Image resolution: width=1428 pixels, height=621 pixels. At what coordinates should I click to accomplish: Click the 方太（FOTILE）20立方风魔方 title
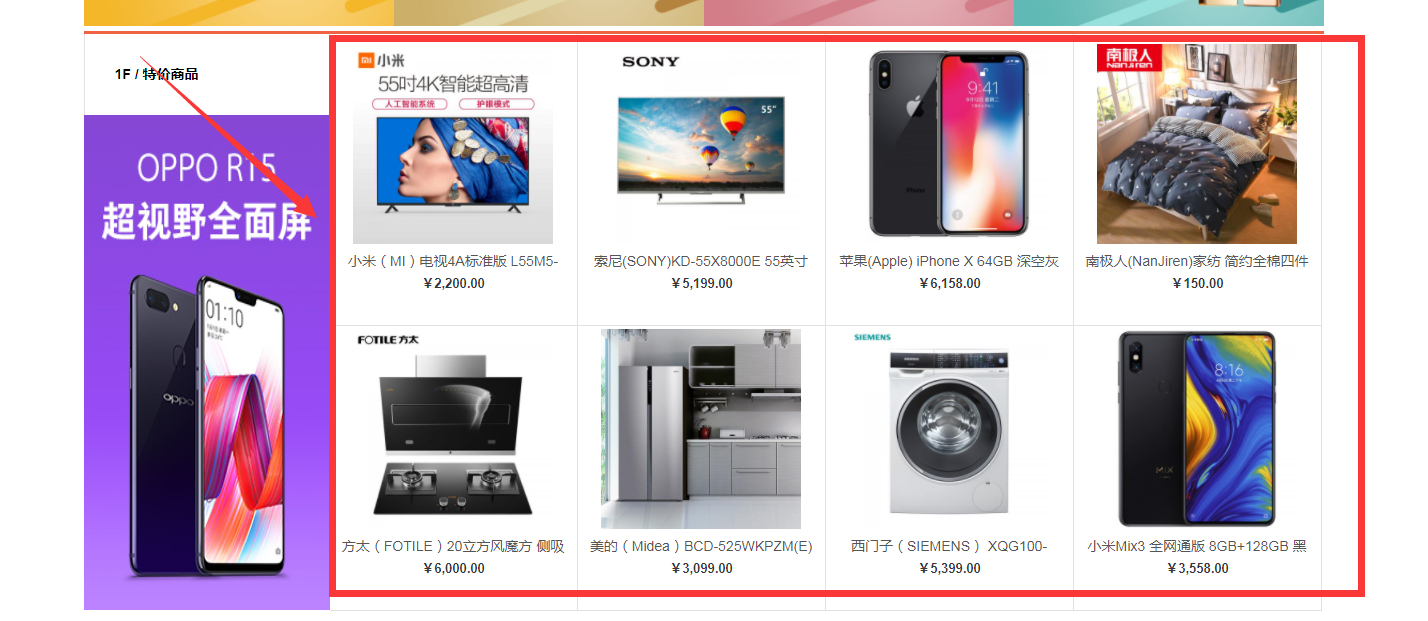pyautogui.click(x=453, y=546)
